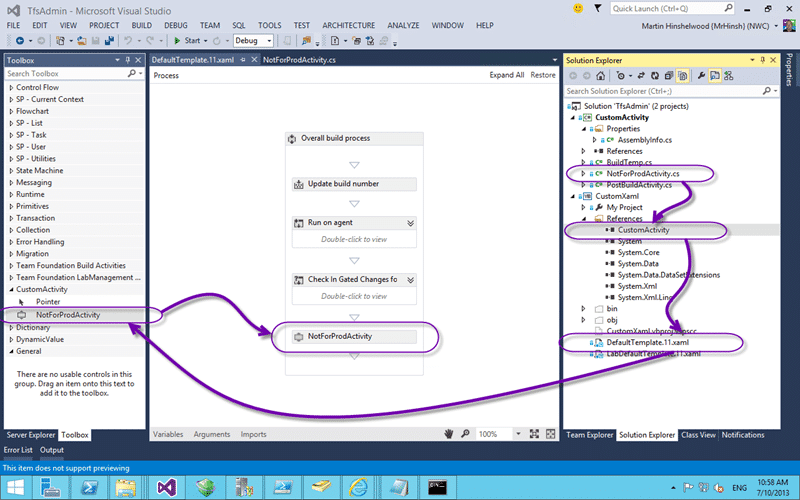
Task: Sync with Active Document in Solution Explorer
Action: [x=641, y=76]
